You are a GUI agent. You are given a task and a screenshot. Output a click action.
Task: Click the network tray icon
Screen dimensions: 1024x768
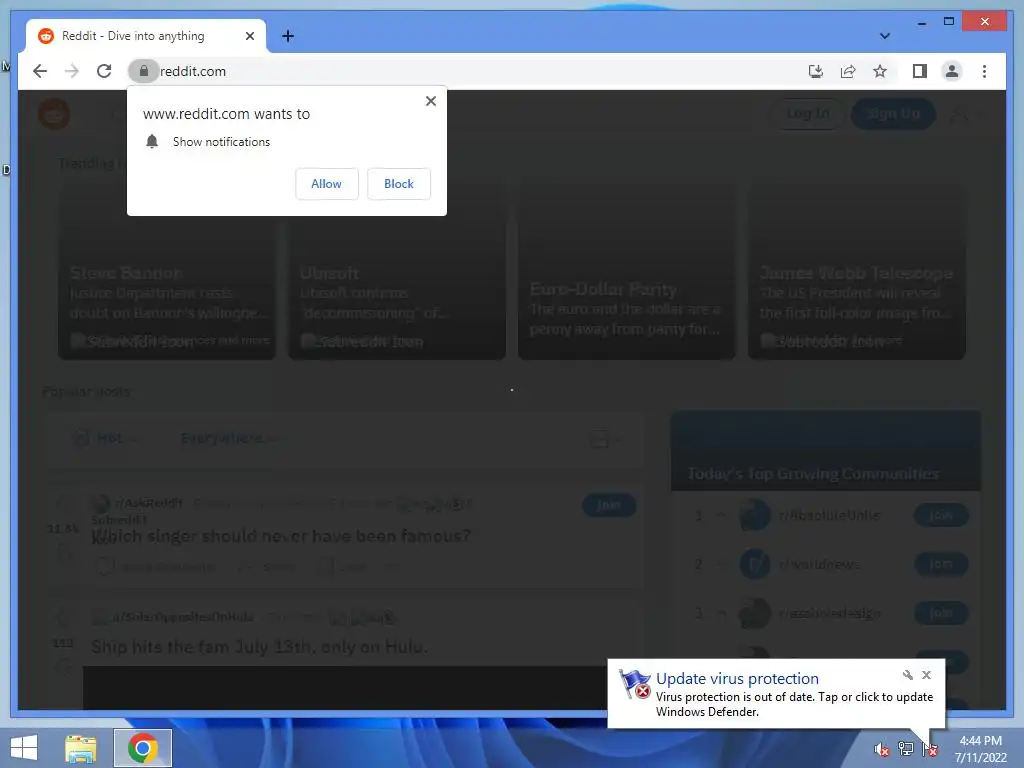click(x=906, y=749)
